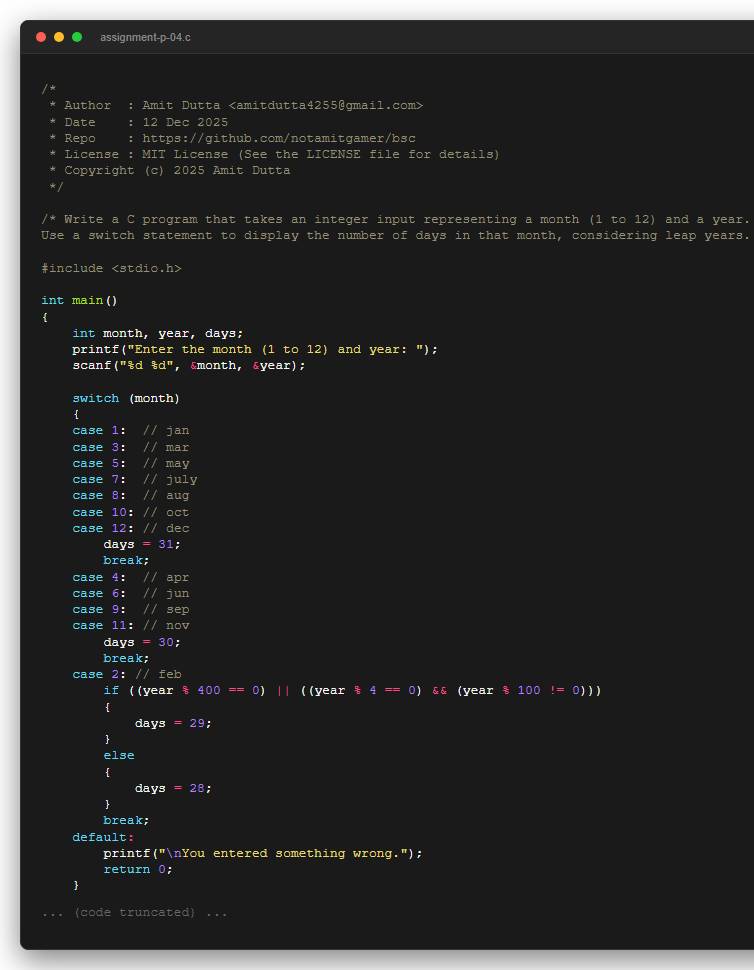Click the 'Write a C program' comment line
The width and height of the screenshot is (754, 970).
(396, 219)
